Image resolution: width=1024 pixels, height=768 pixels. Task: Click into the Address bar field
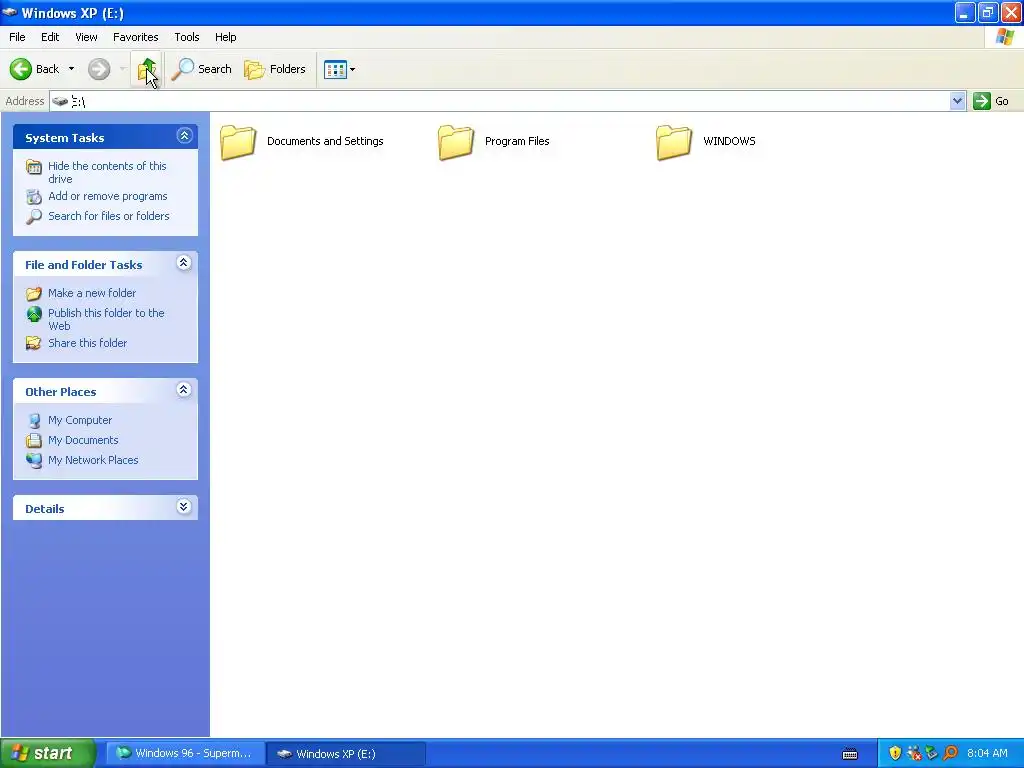pyautogui.click(x=500, y=101)
